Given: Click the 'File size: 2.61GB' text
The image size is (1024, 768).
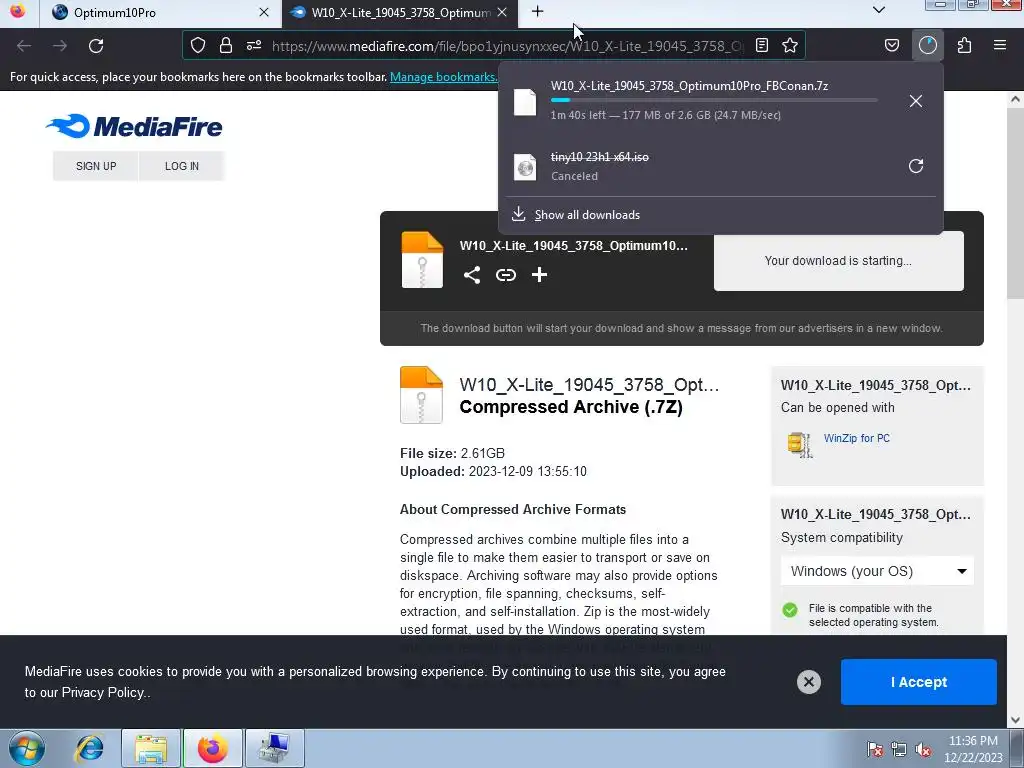Looking at the screenshot, I should coord(452,453).
